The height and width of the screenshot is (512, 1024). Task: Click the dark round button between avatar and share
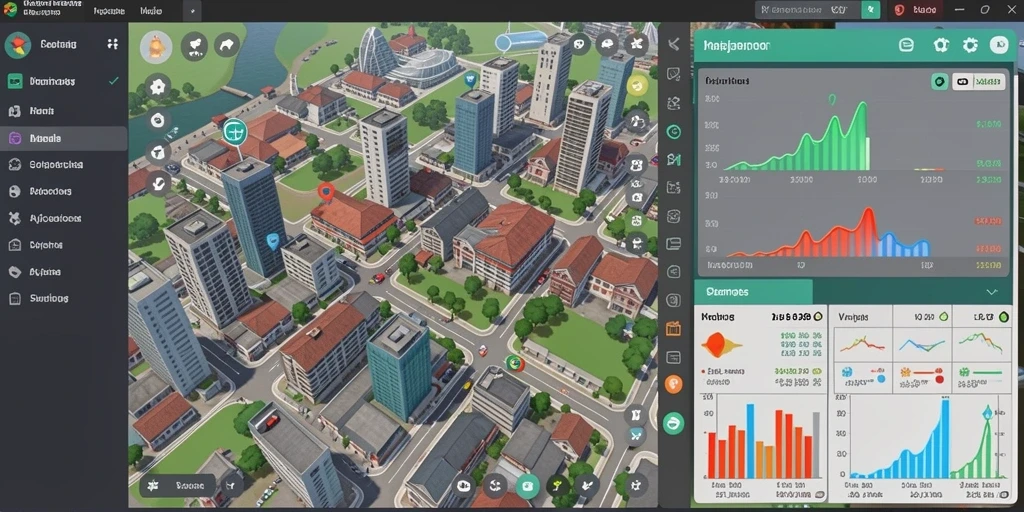pos(195,46)
